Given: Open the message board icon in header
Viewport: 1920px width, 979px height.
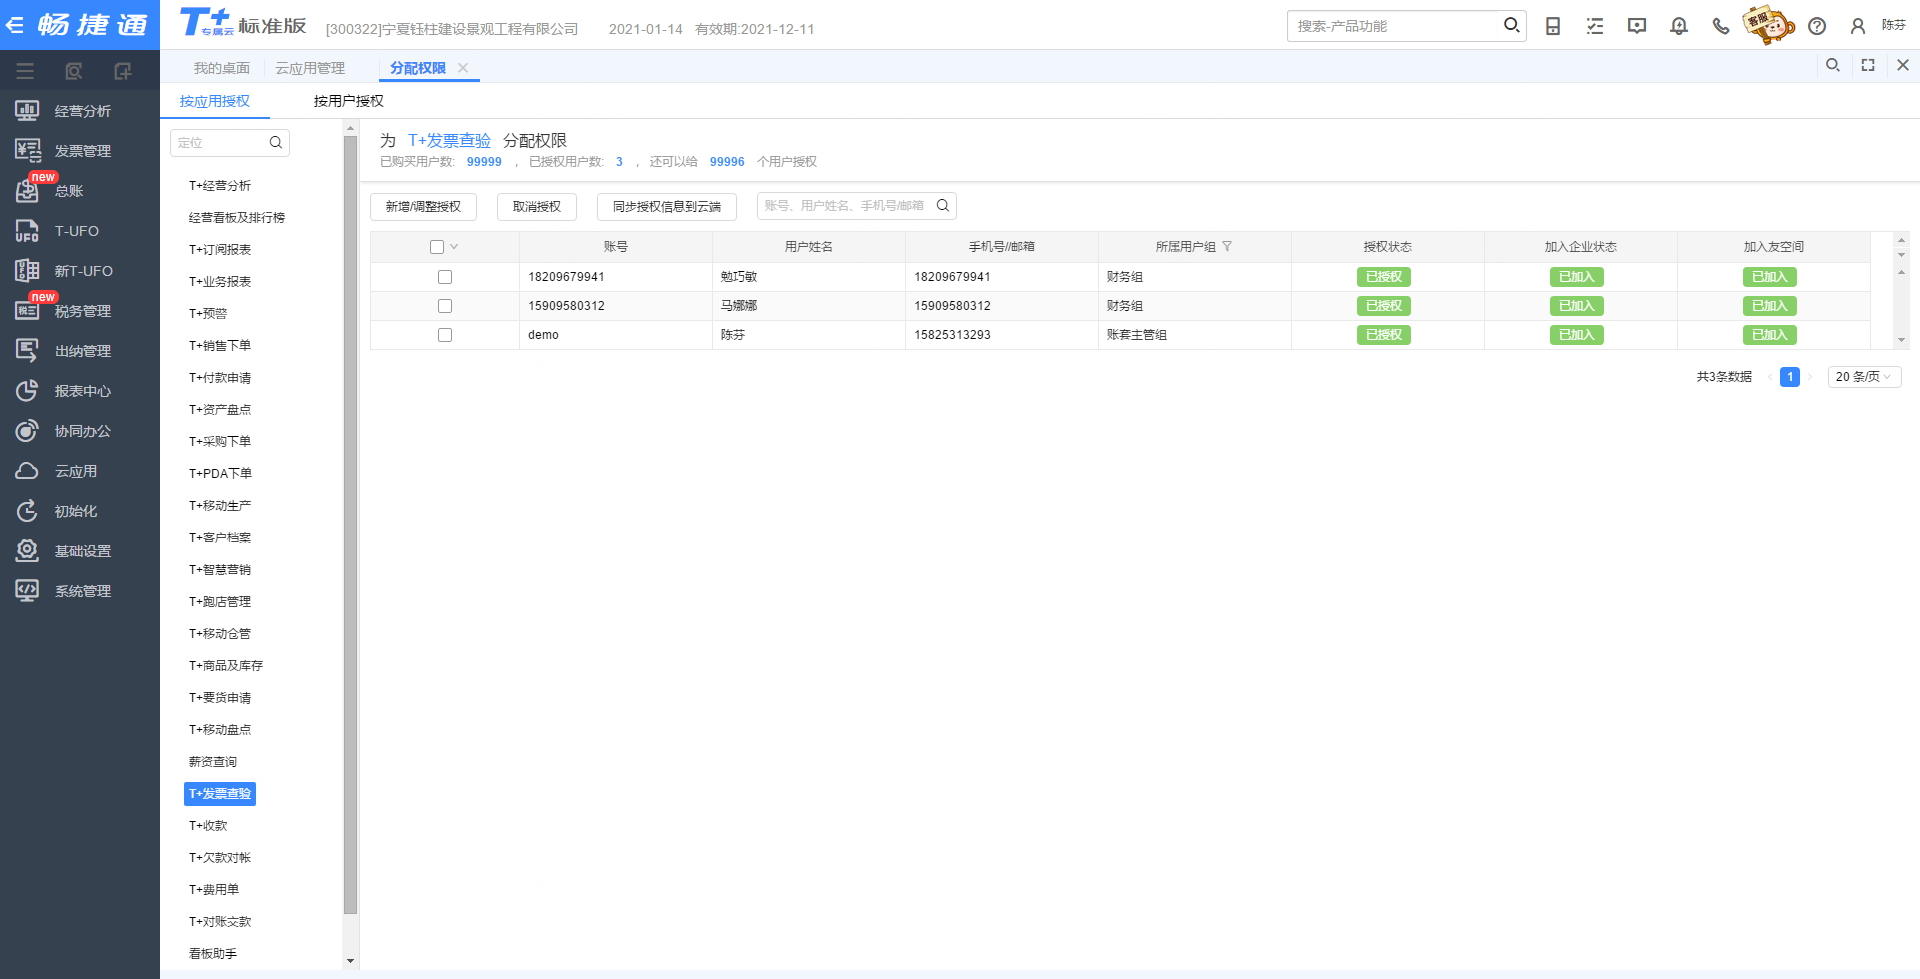Looking at the screenshot, I should point(1637,26).
